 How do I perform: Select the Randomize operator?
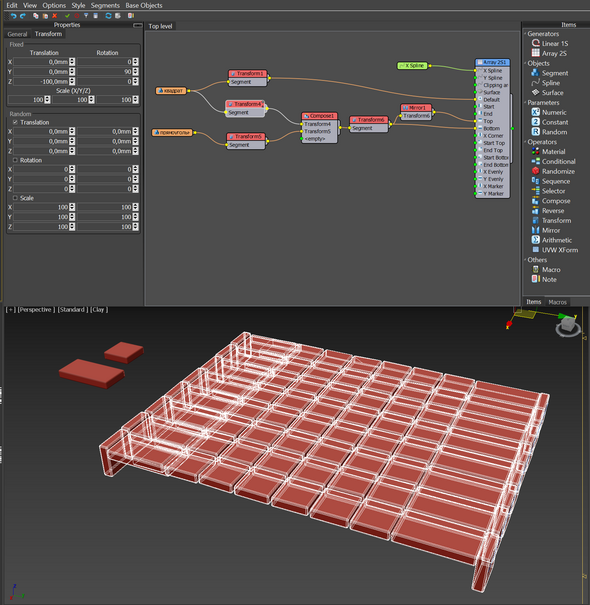[x=553, y=171]
